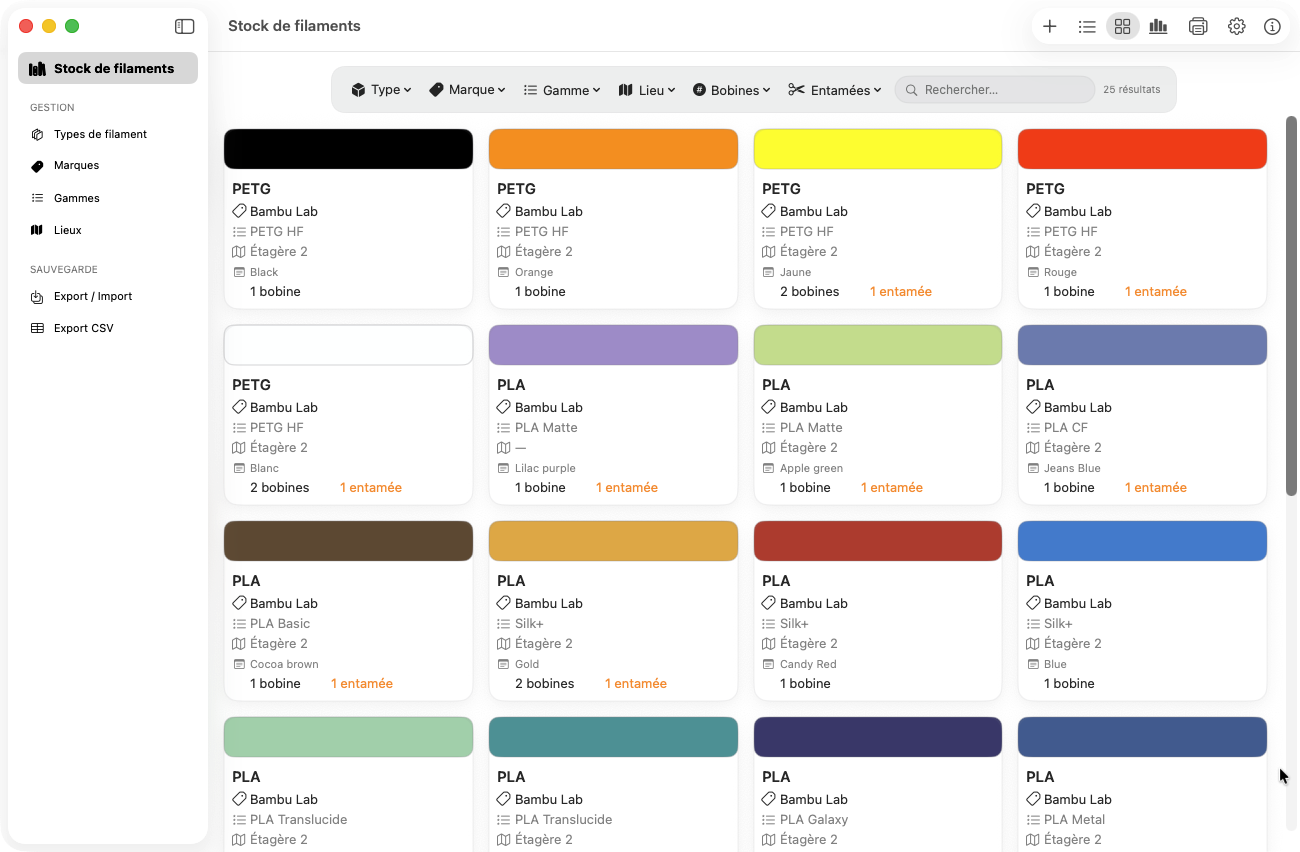This screenshot has height=852, width=1300.
Task: Select the orange PETG color swatch
Action: pyautogui.click(x=613, y=149)
